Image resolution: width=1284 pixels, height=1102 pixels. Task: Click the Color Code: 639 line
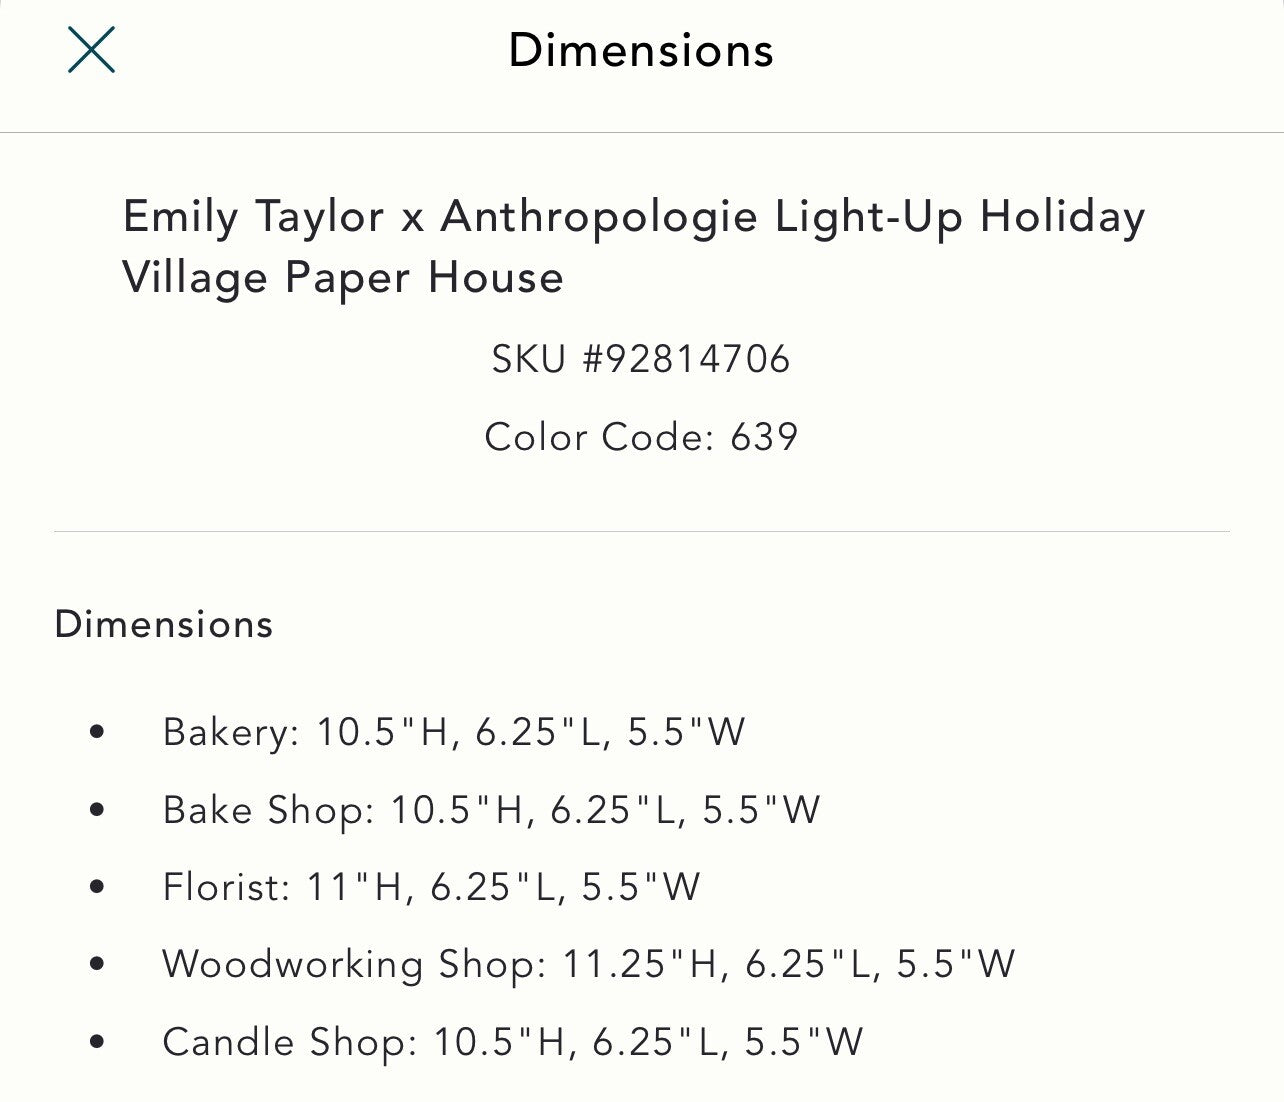641,436
